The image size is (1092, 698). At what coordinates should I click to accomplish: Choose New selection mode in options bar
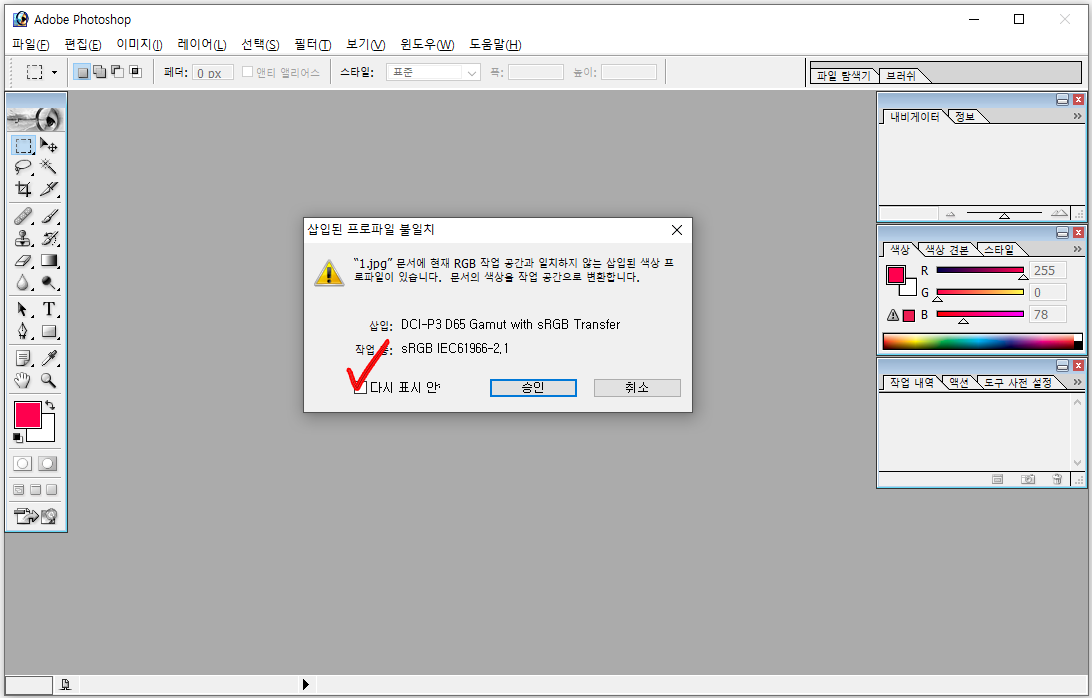[82, 72]
